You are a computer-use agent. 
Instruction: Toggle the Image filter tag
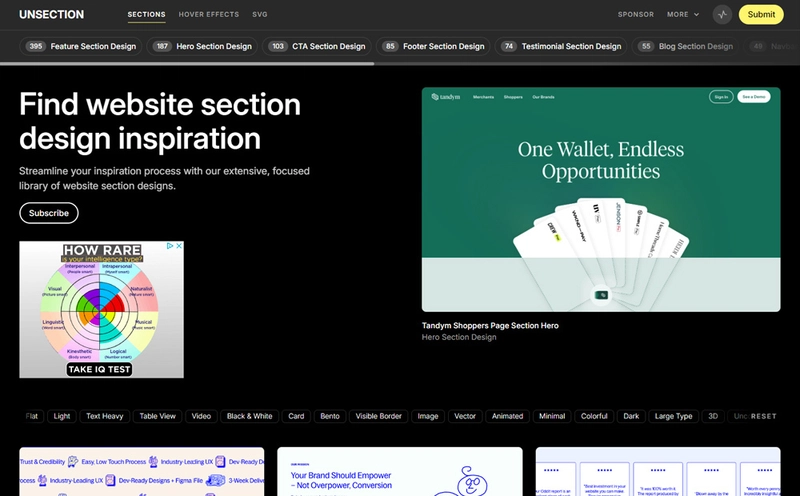coord(428,416)
